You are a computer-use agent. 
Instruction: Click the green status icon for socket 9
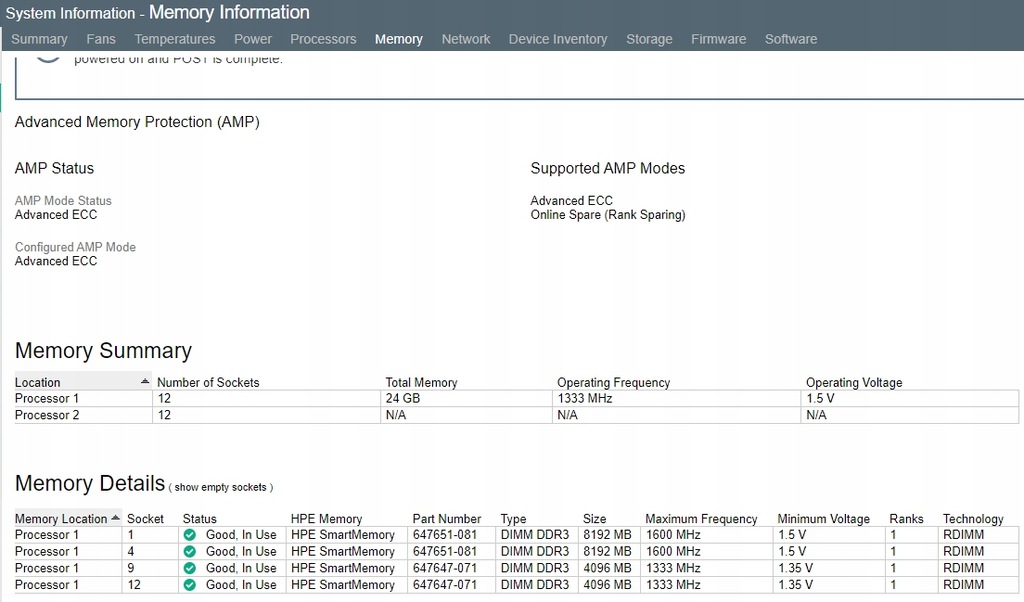pyautogui.click(x=189, y=568)
